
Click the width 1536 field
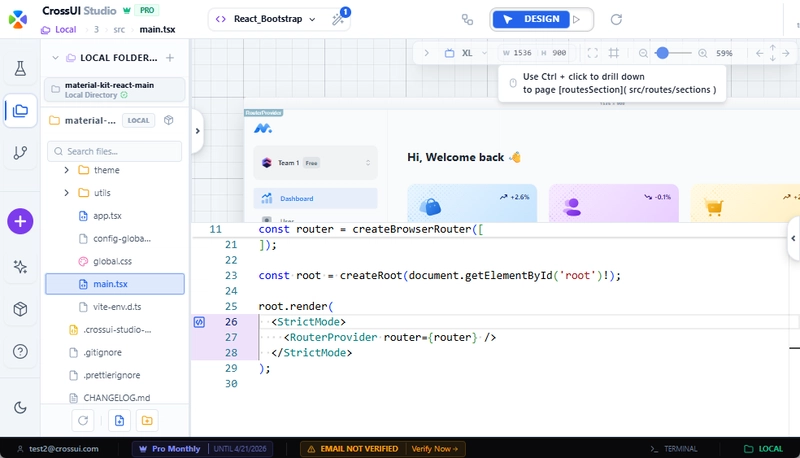[517, 53]
